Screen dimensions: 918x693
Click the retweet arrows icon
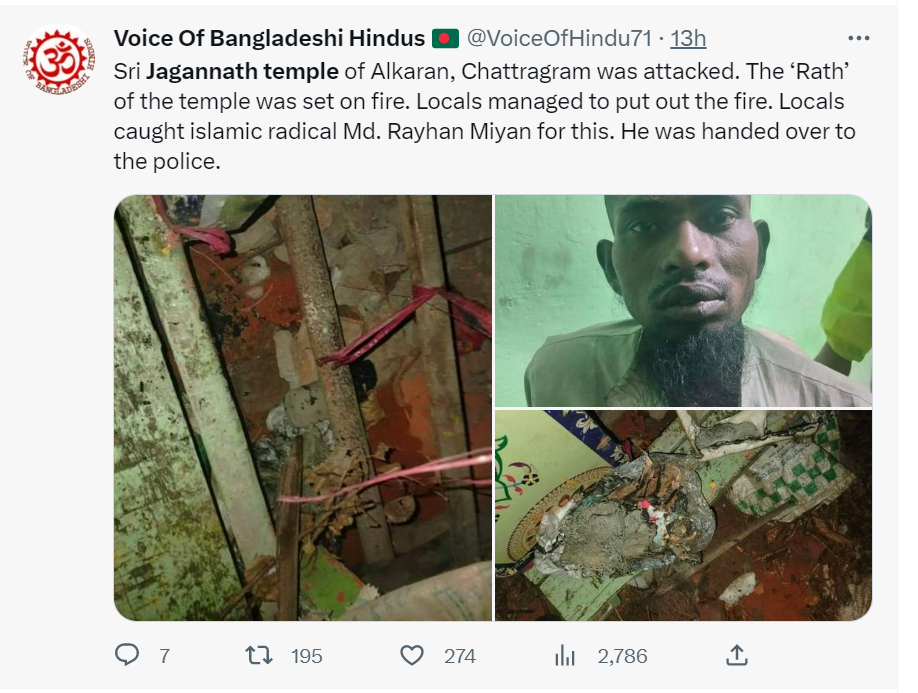(259, 655)
